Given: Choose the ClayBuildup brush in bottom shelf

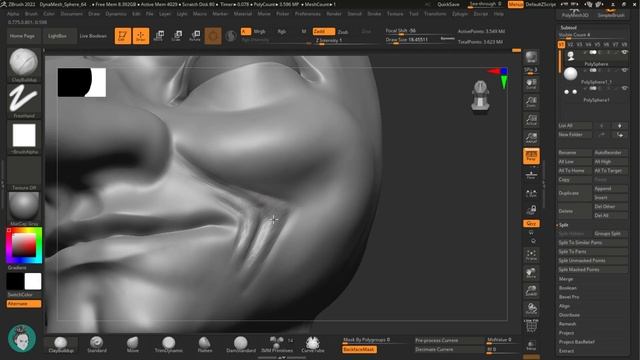Looking at the screenshot, I should [x=61, y=344].
